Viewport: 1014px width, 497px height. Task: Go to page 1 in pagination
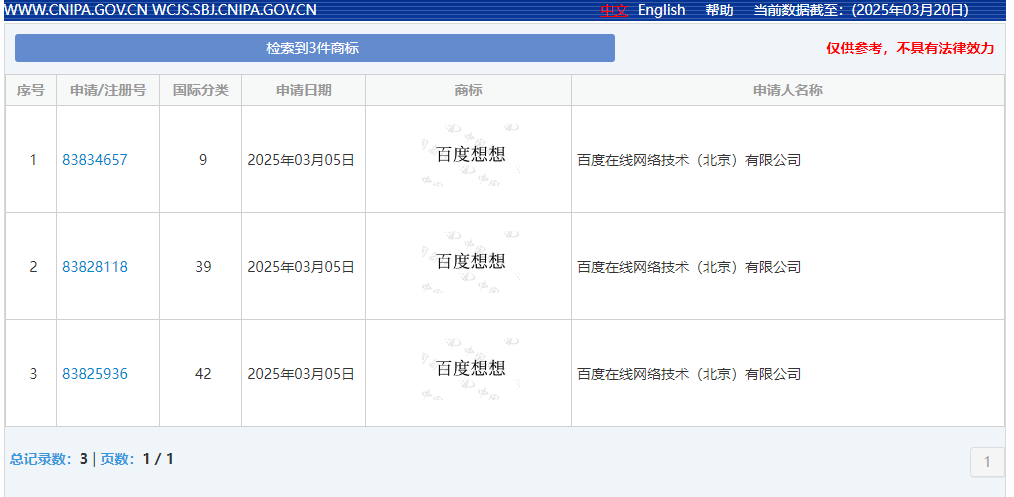pos(987,462)
